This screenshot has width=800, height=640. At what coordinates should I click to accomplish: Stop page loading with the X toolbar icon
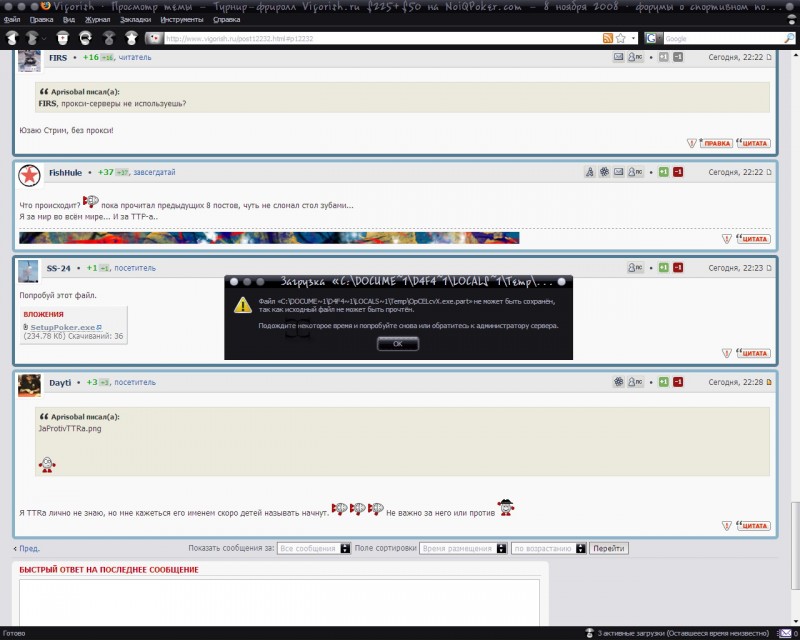pyautogui.click(x=109, y=38)
